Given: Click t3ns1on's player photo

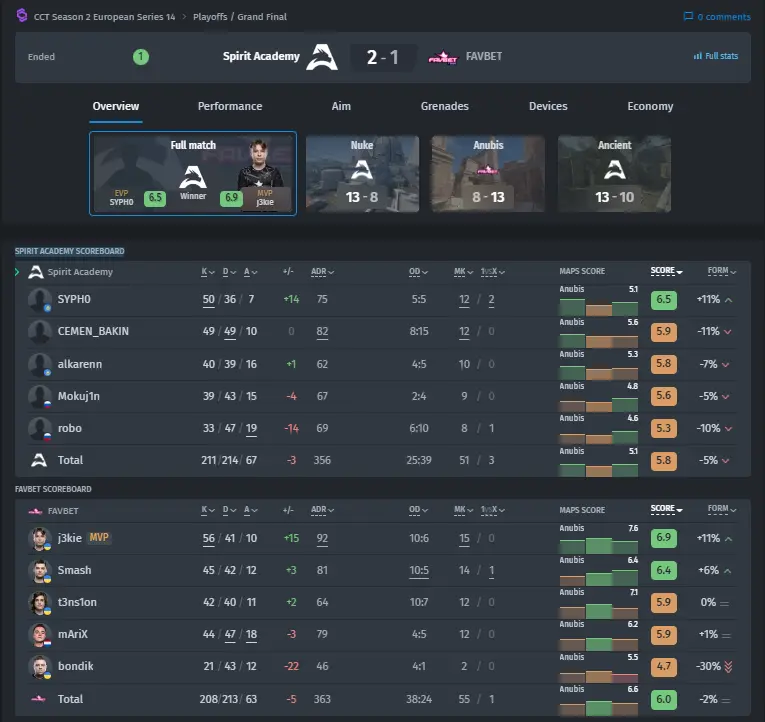Looking at the screenshot, I should click(40, 603).
